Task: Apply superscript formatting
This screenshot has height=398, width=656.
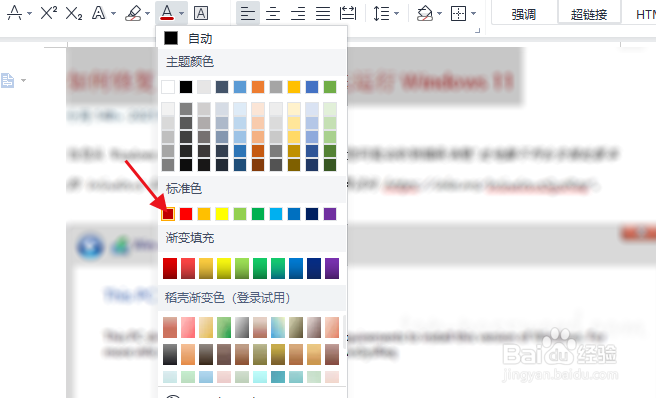Action: (49, 13)
